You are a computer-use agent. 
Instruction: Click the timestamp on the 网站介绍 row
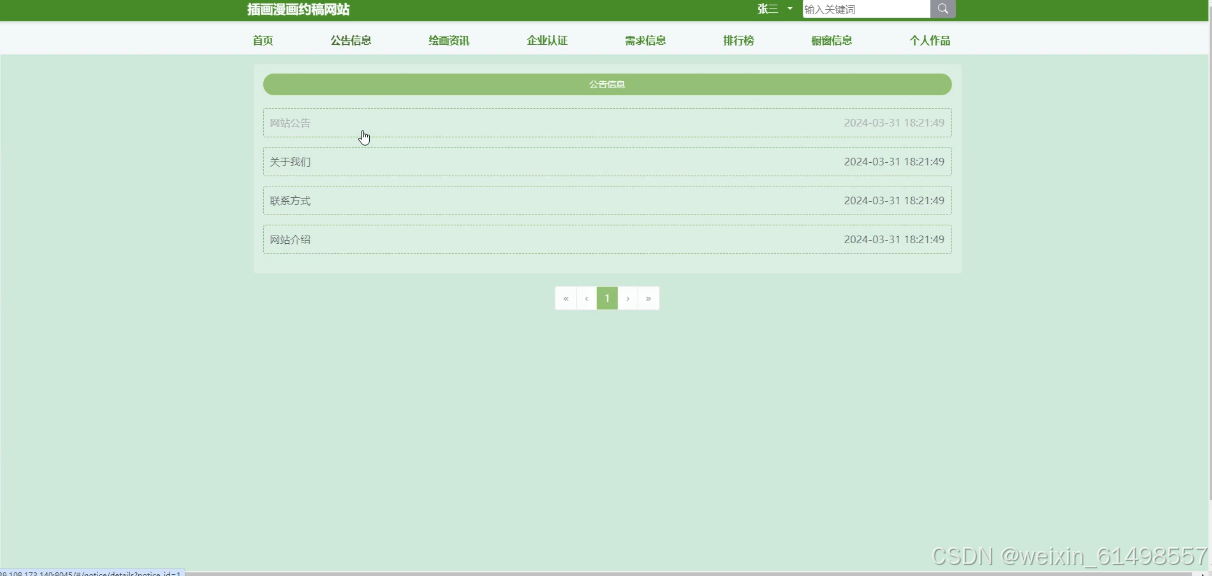point(894,240)
